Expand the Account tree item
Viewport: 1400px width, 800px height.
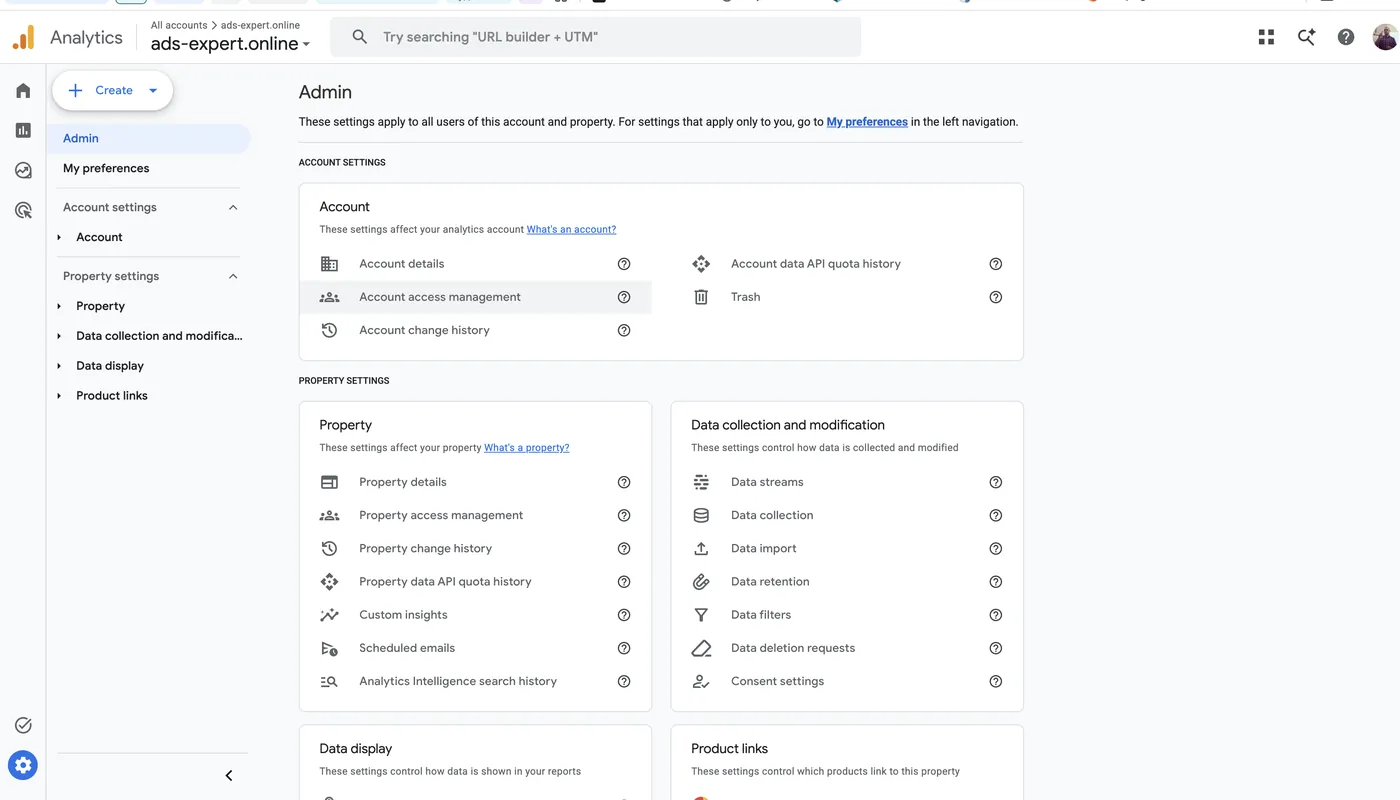pos(59,237)
